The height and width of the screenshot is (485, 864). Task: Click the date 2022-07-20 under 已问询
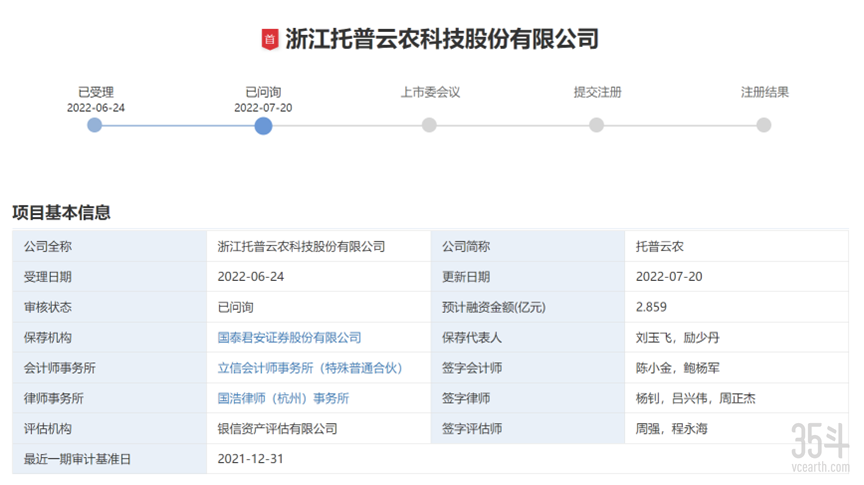pos(263,107)
